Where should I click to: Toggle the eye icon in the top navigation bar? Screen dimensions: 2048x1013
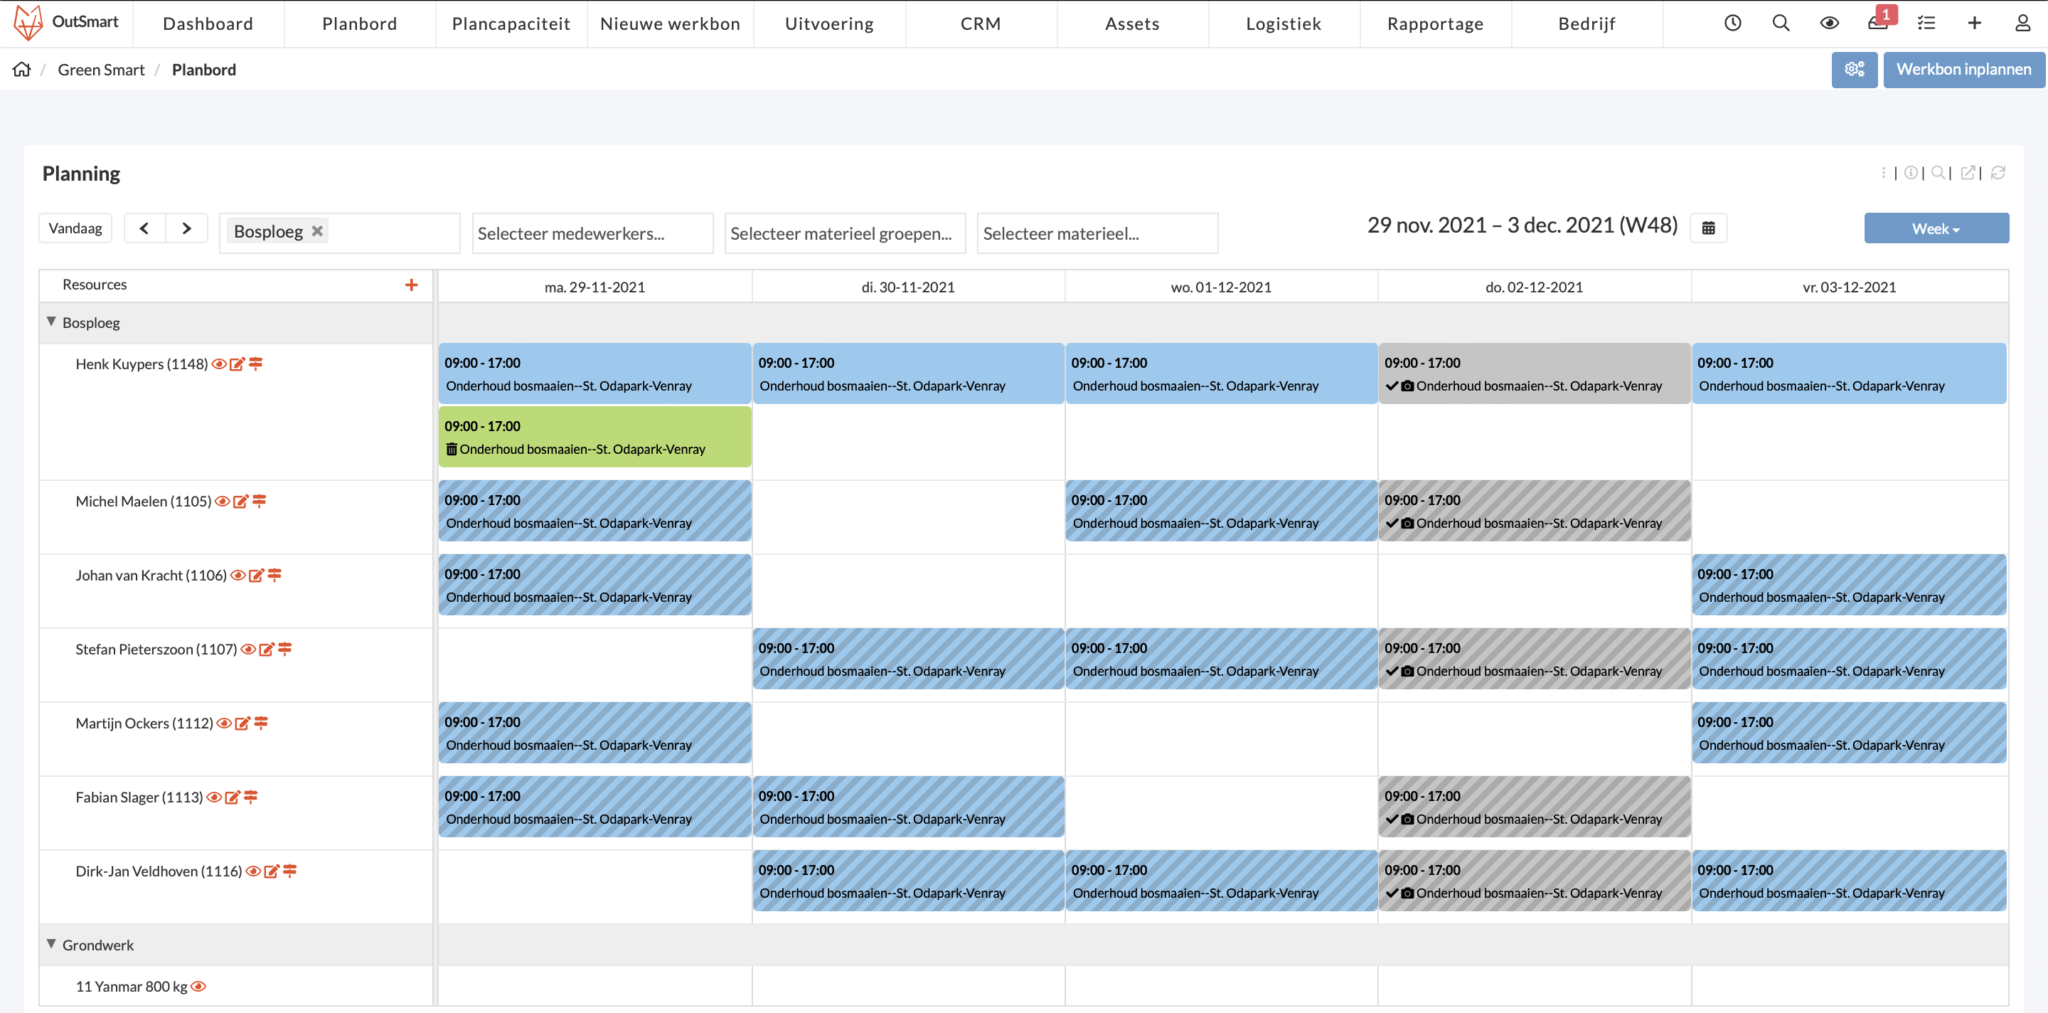[1830, 22]
